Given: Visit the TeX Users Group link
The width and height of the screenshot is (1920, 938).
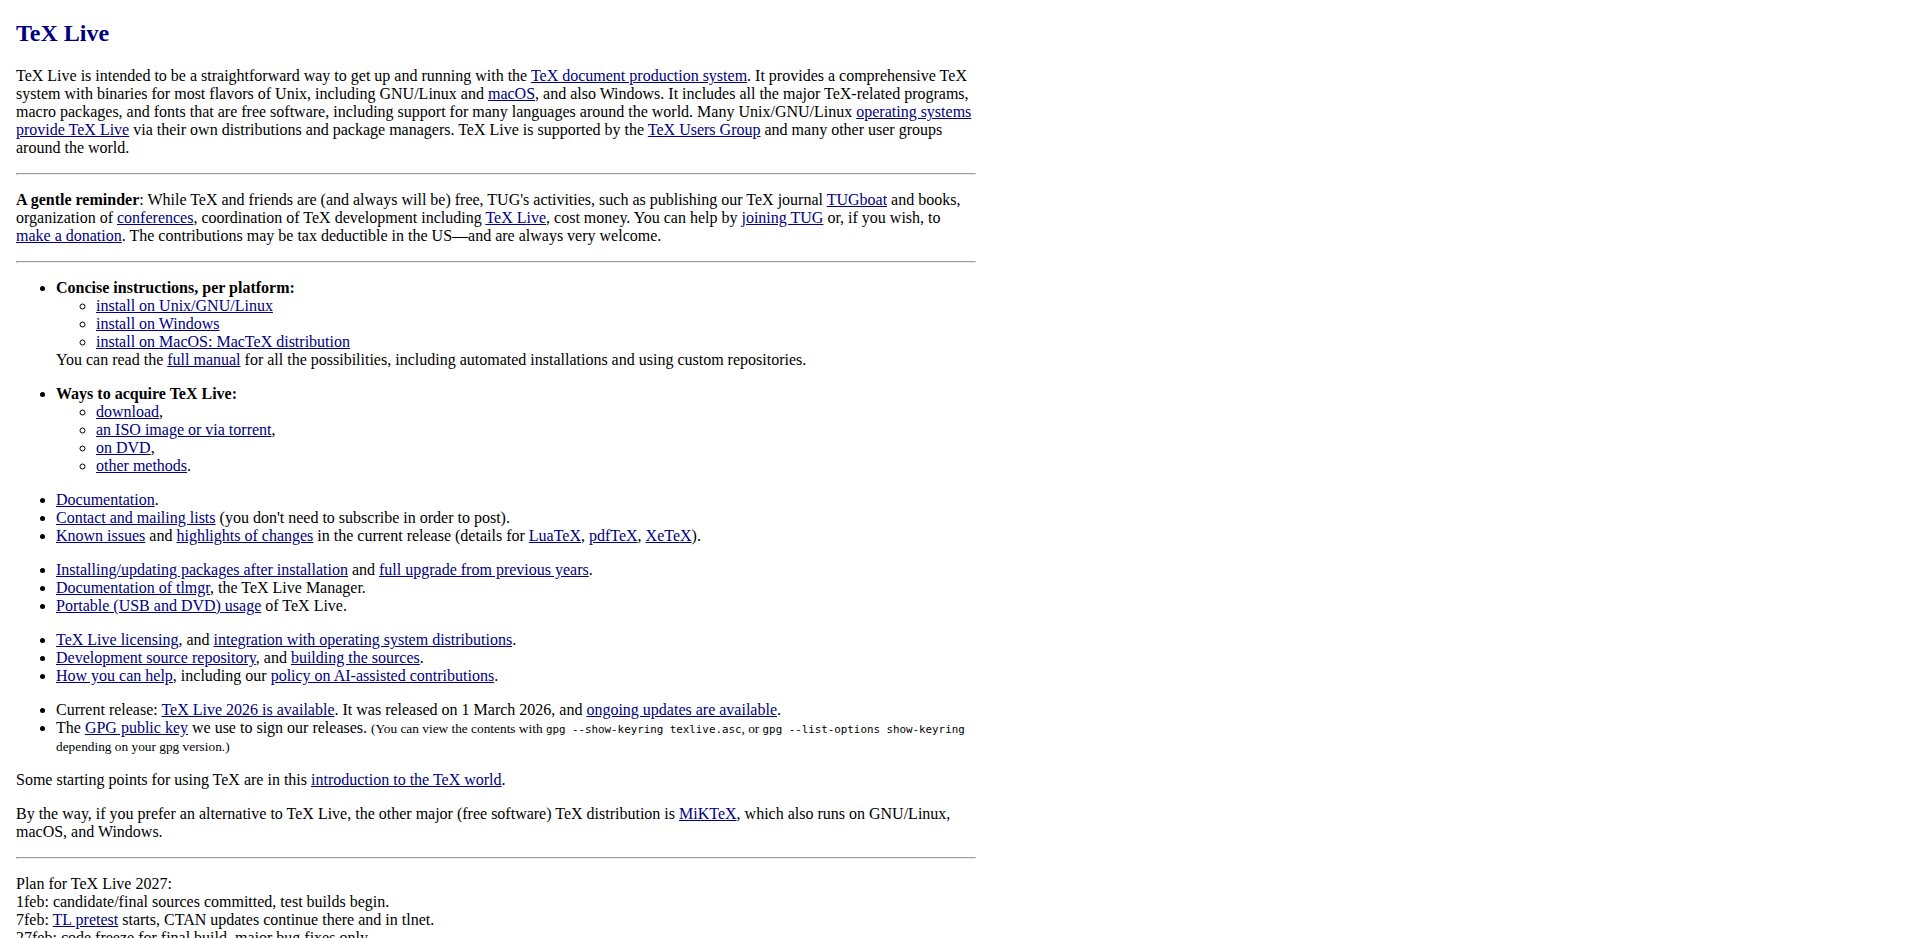Looking at the screenshot, I should click(704, 130).
